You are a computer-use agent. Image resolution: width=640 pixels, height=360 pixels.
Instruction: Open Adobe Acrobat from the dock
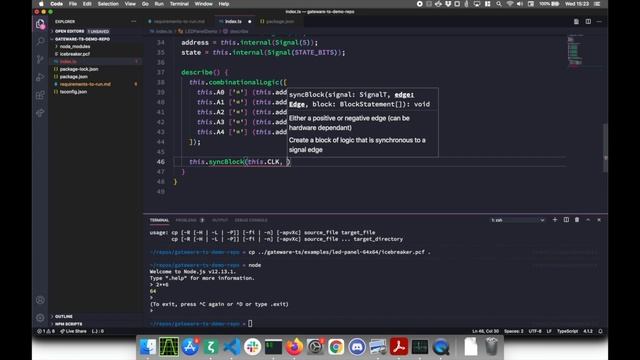(x=399, y=347)
